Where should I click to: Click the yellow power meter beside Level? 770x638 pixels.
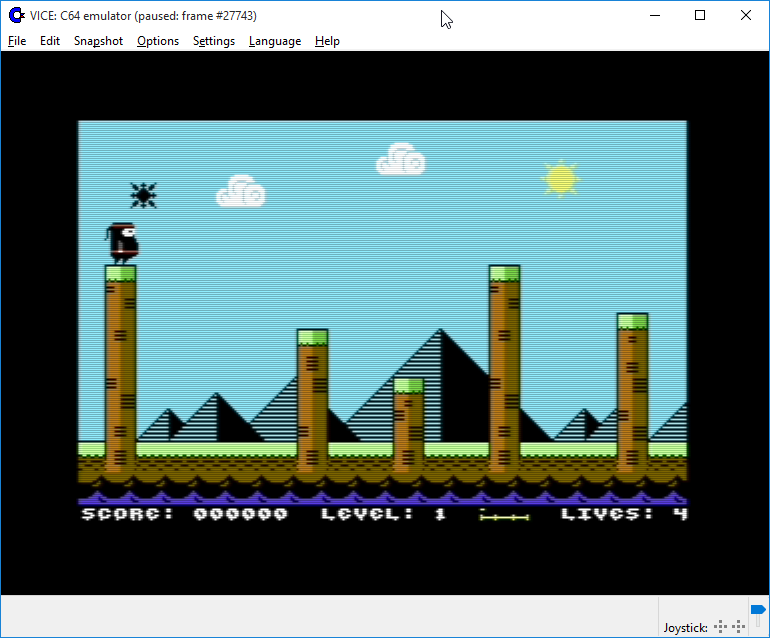tap(504, 515)
